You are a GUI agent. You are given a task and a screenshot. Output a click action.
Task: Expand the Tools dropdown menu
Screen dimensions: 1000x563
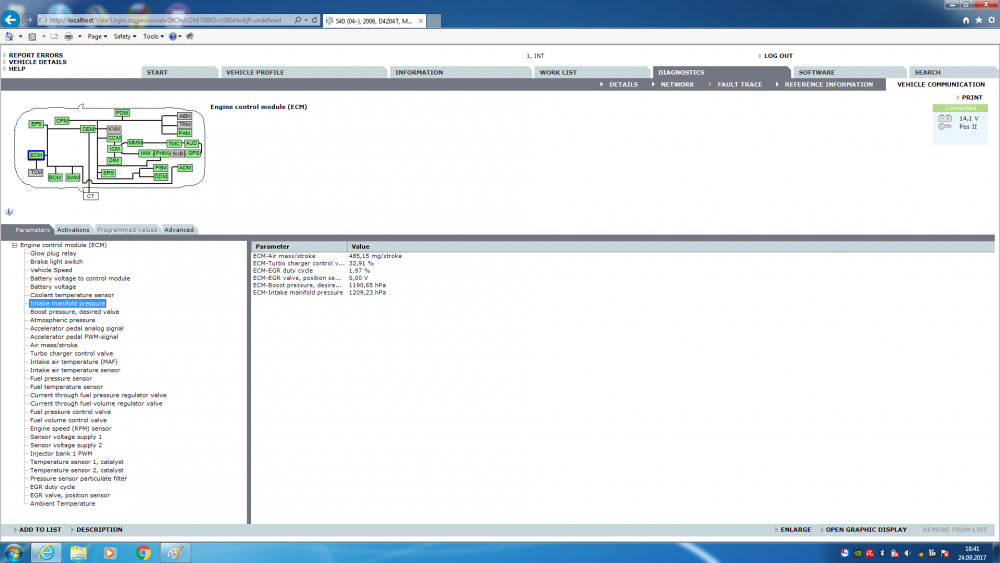(153, 36)
